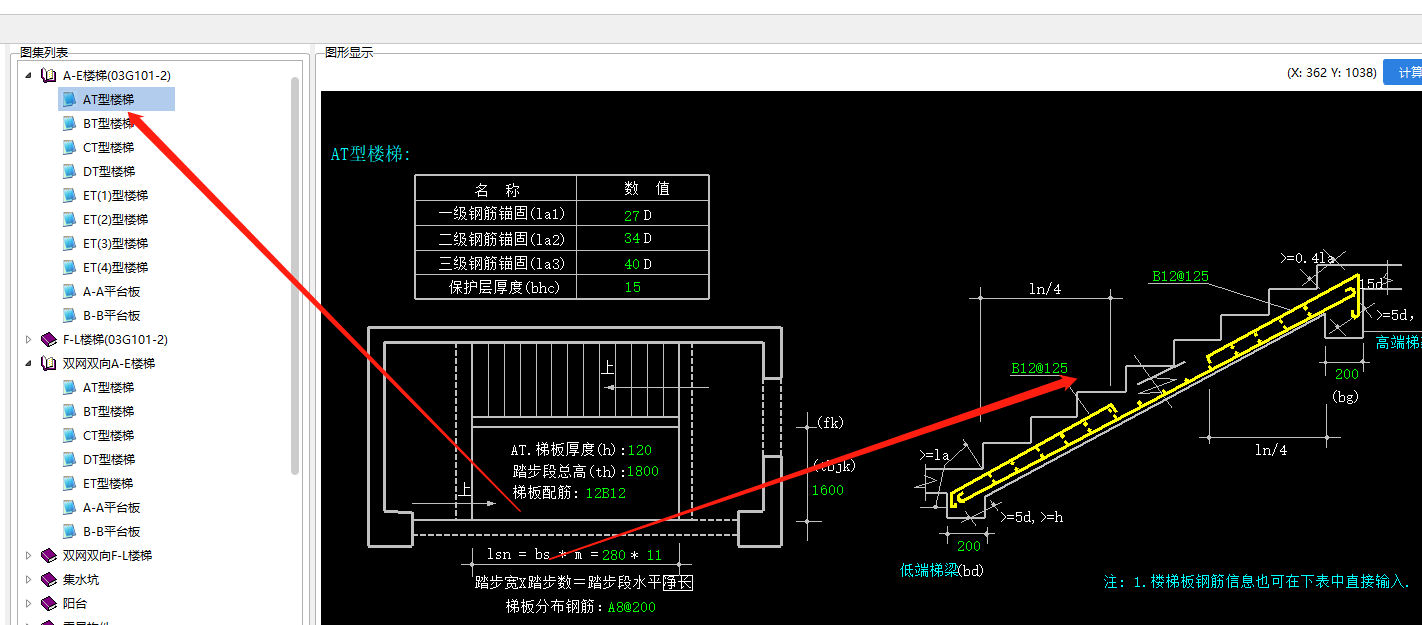
Task: Click the ET(4)型楼梯 item icon
Action: (69, 267)
